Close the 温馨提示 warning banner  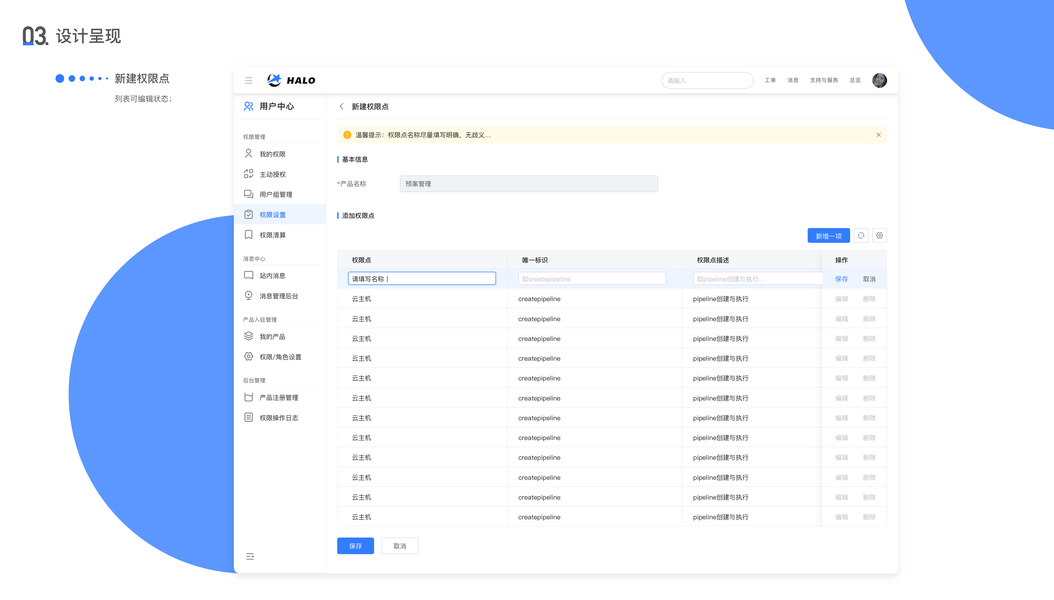click(x=879, y=135)
